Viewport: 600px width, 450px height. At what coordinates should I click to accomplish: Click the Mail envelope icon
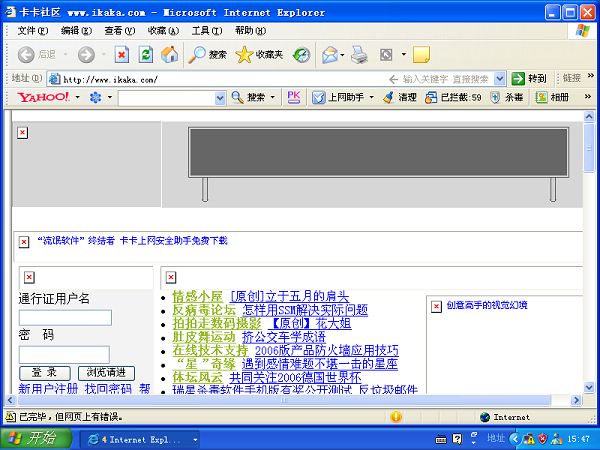click(330, 55)
